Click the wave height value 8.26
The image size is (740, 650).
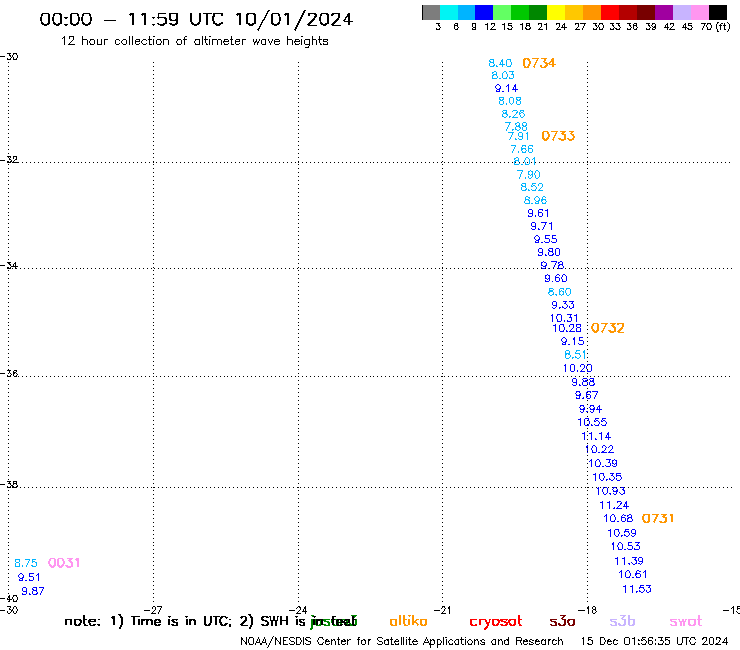coord(513,114)
